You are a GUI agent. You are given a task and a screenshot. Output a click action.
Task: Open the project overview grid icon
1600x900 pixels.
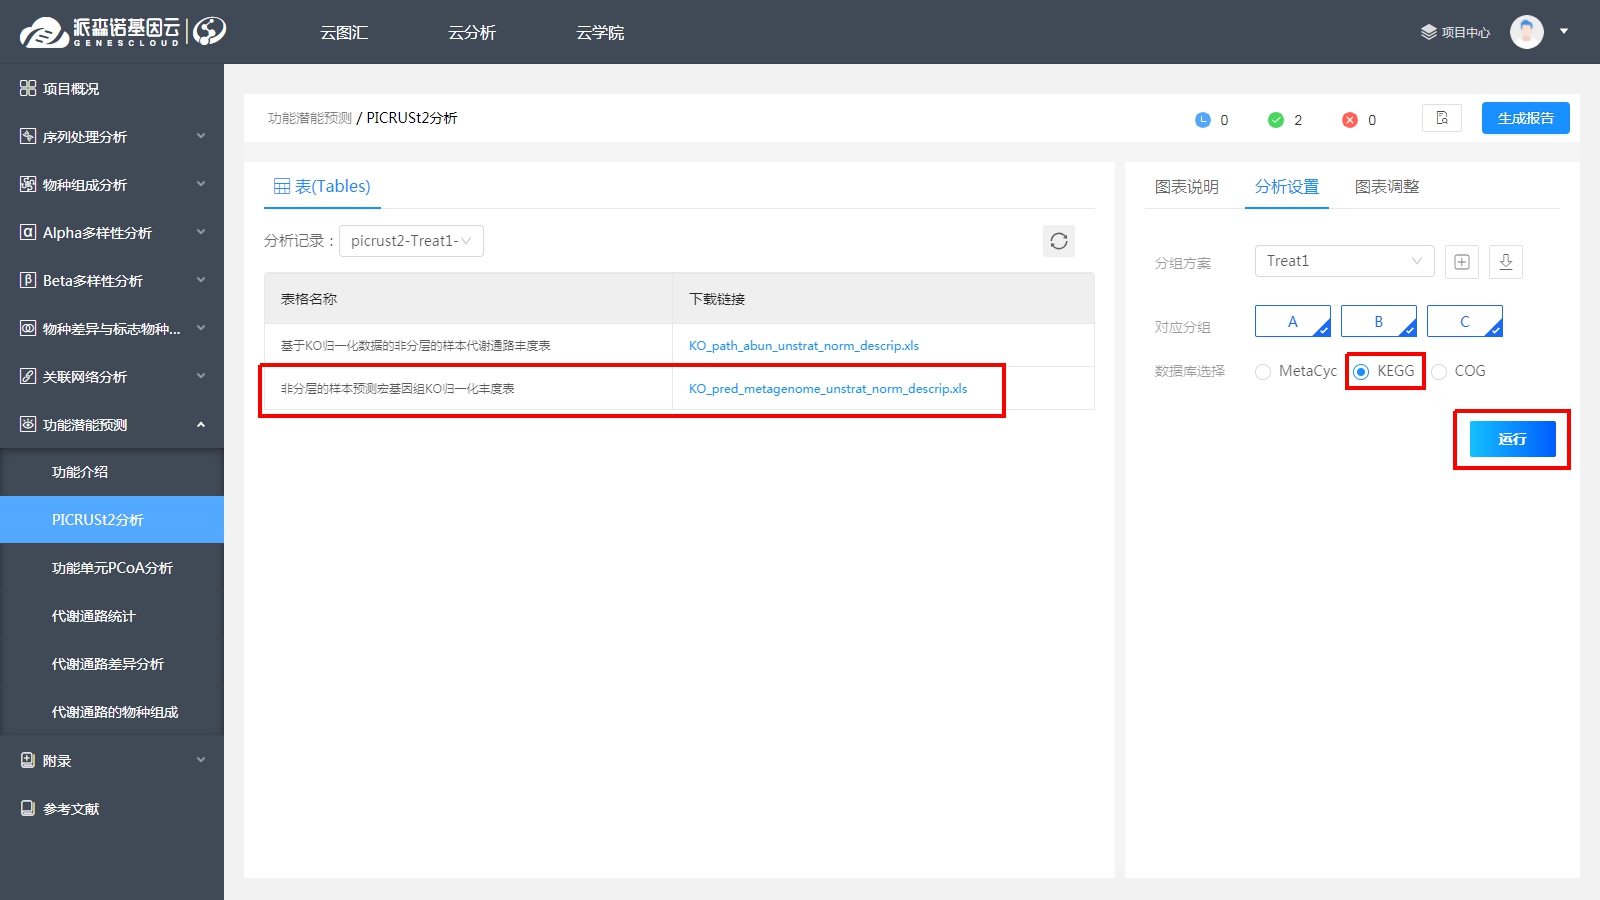coord(28,88)
